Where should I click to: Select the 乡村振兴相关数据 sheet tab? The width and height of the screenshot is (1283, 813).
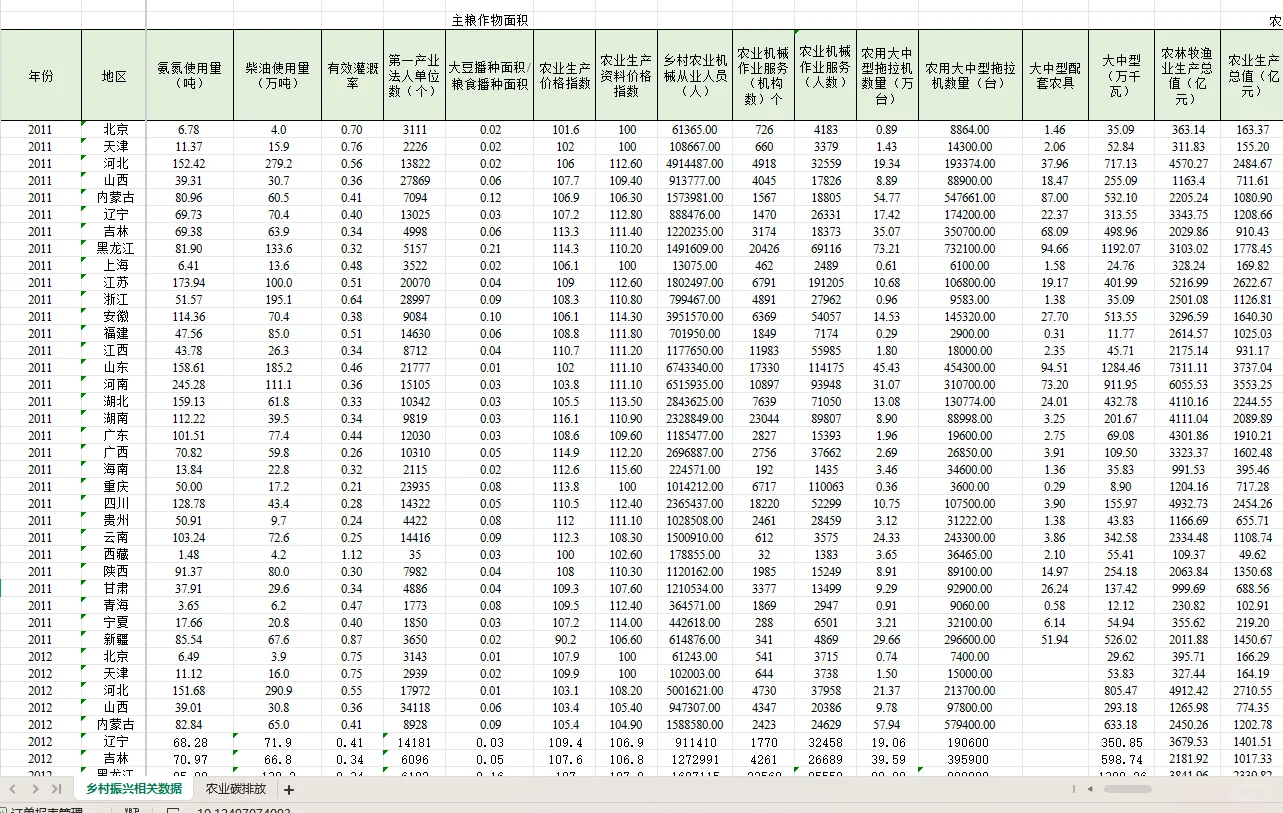click(135, 788)
